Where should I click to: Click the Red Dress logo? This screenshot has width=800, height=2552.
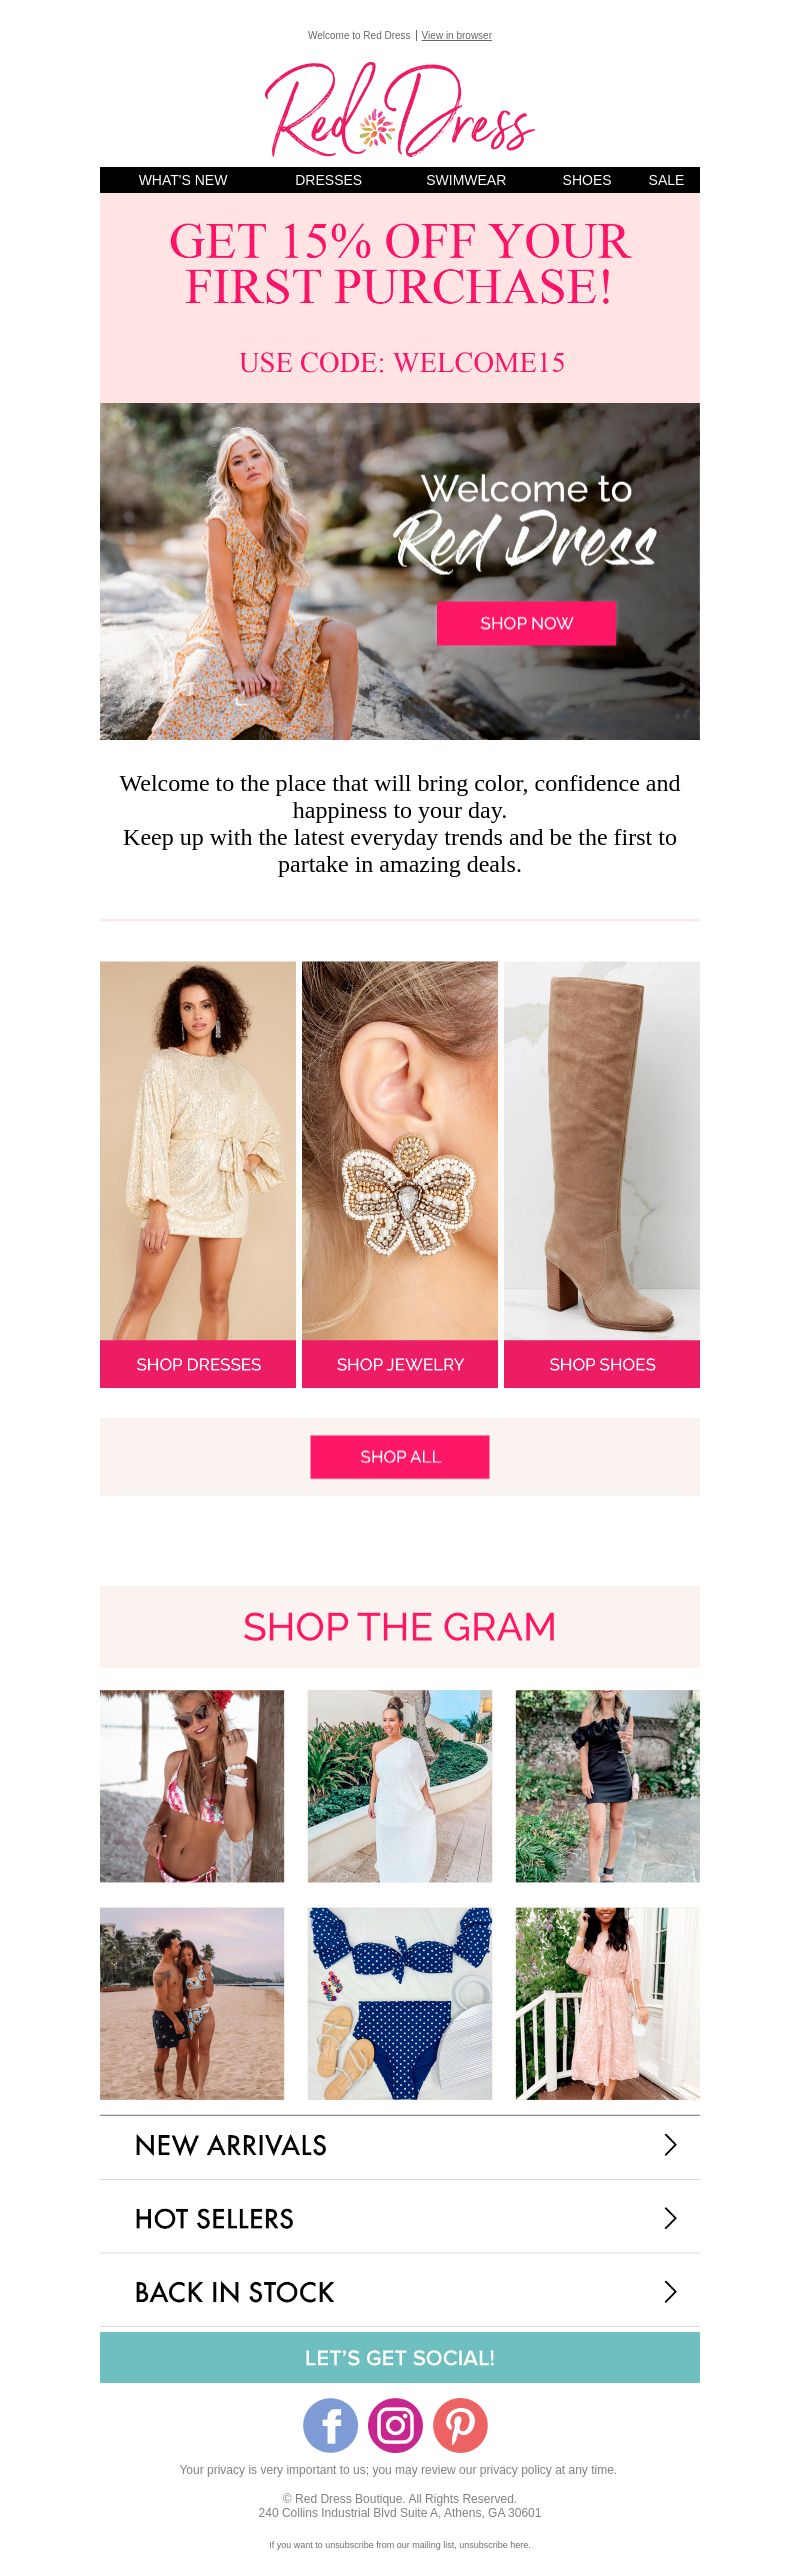coord(400,110)
